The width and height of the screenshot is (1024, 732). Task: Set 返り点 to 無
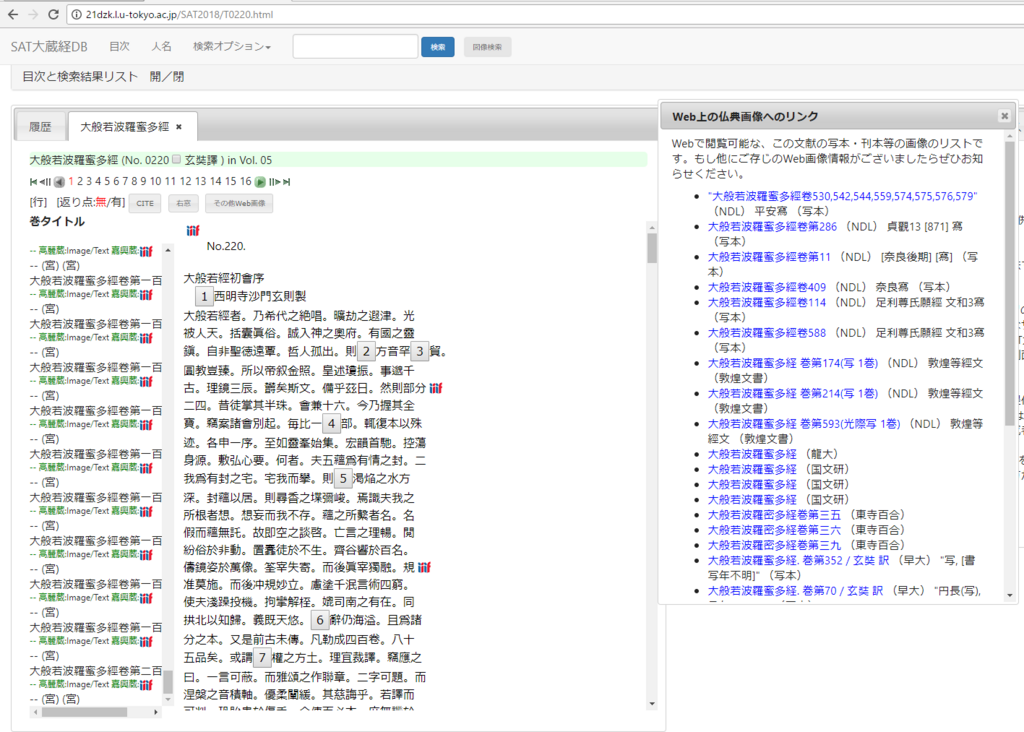(x=101, y=202)
